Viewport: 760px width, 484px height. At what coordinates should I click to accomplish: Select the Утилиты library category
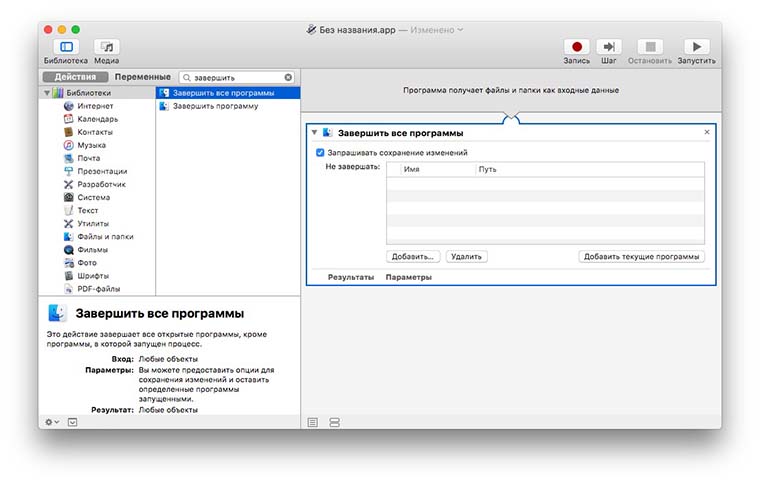tap(93, 224)
